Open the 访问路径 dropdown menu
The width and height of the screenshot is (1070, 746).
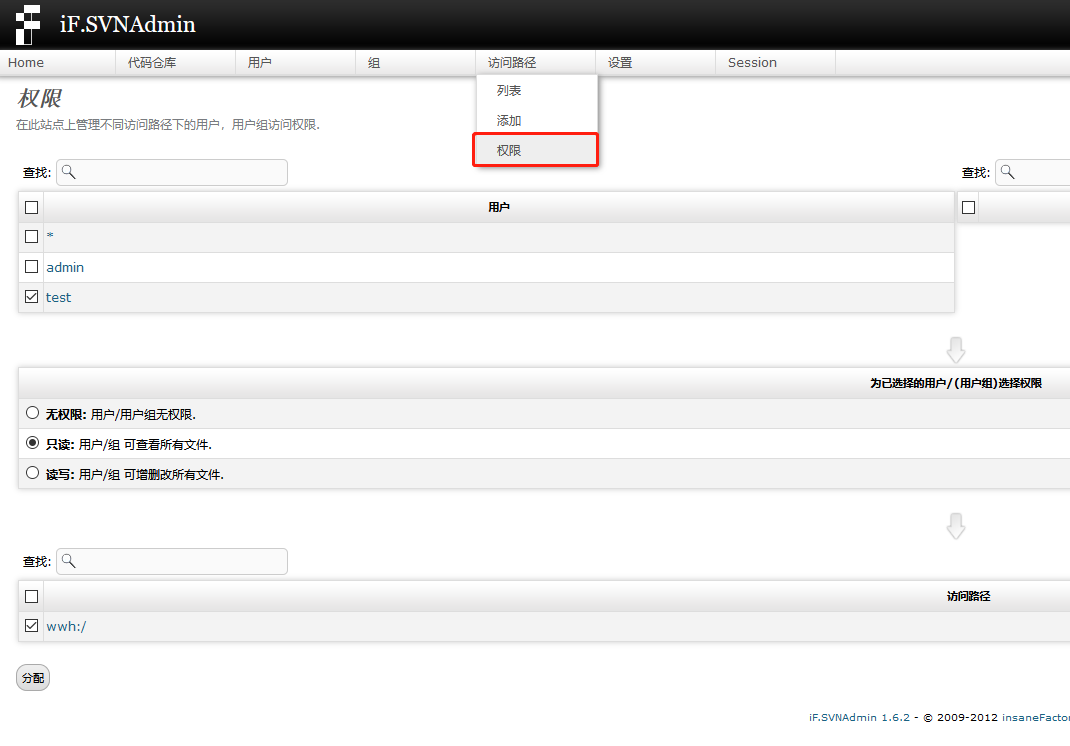click(512, 62)
